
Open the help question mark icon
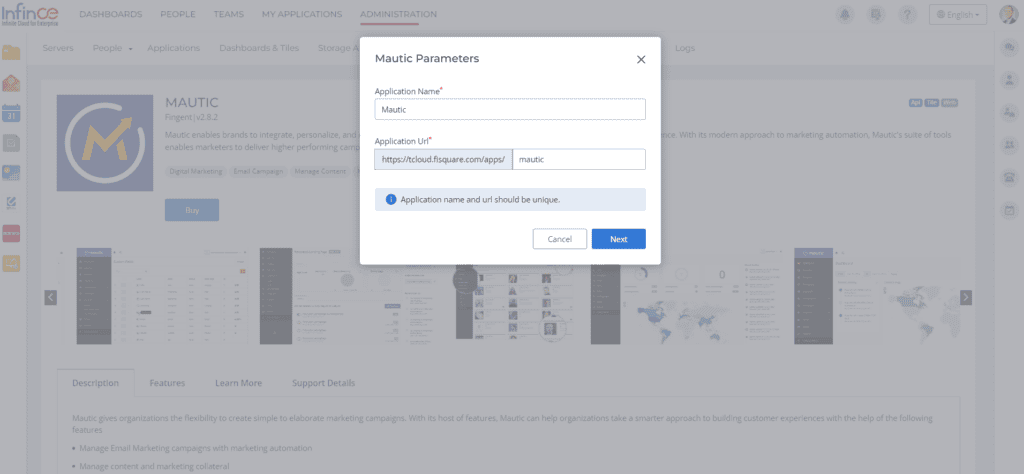click(x=906, y=14)
